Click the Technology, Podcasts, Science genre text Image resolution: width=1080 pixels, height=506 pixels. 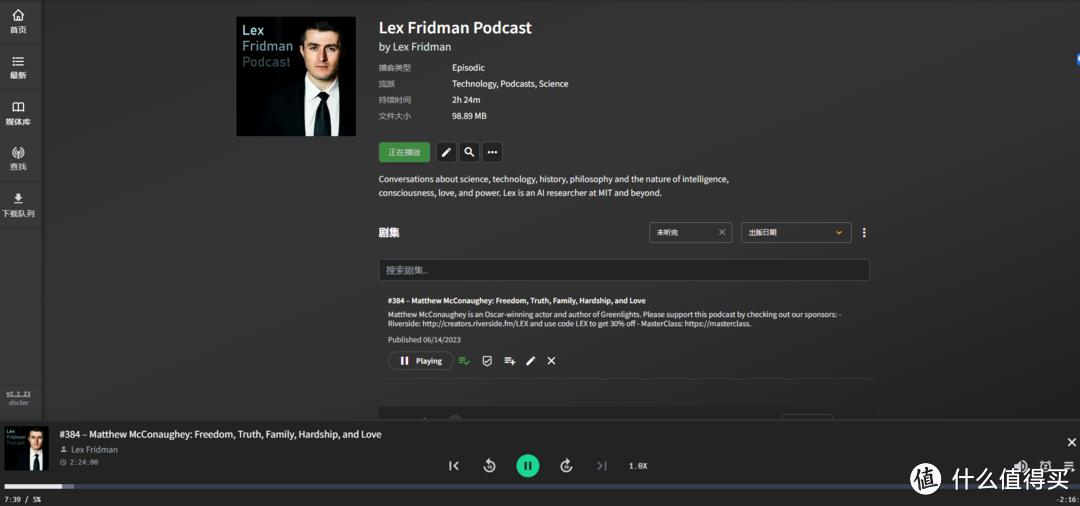[x=510, y=84]
